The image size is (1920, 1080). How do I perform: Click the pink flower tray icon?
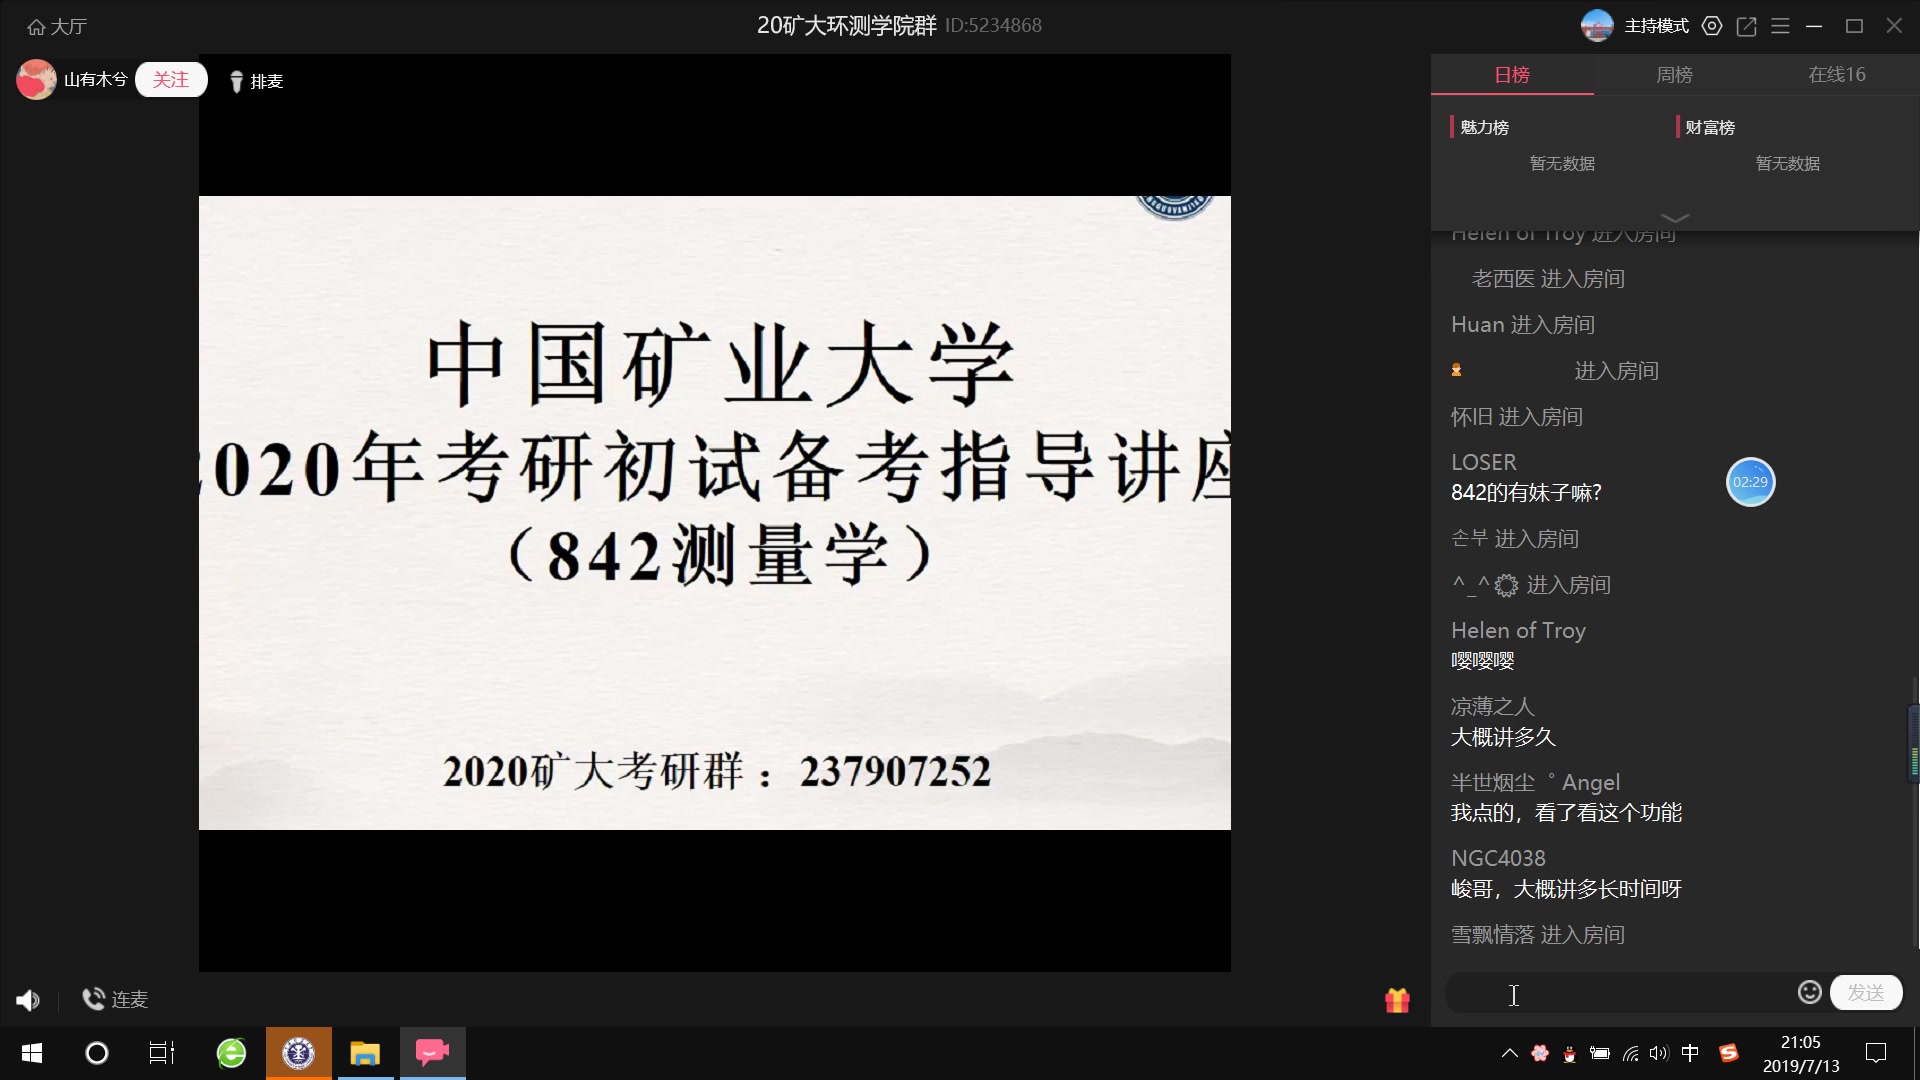(1540, 1053)
